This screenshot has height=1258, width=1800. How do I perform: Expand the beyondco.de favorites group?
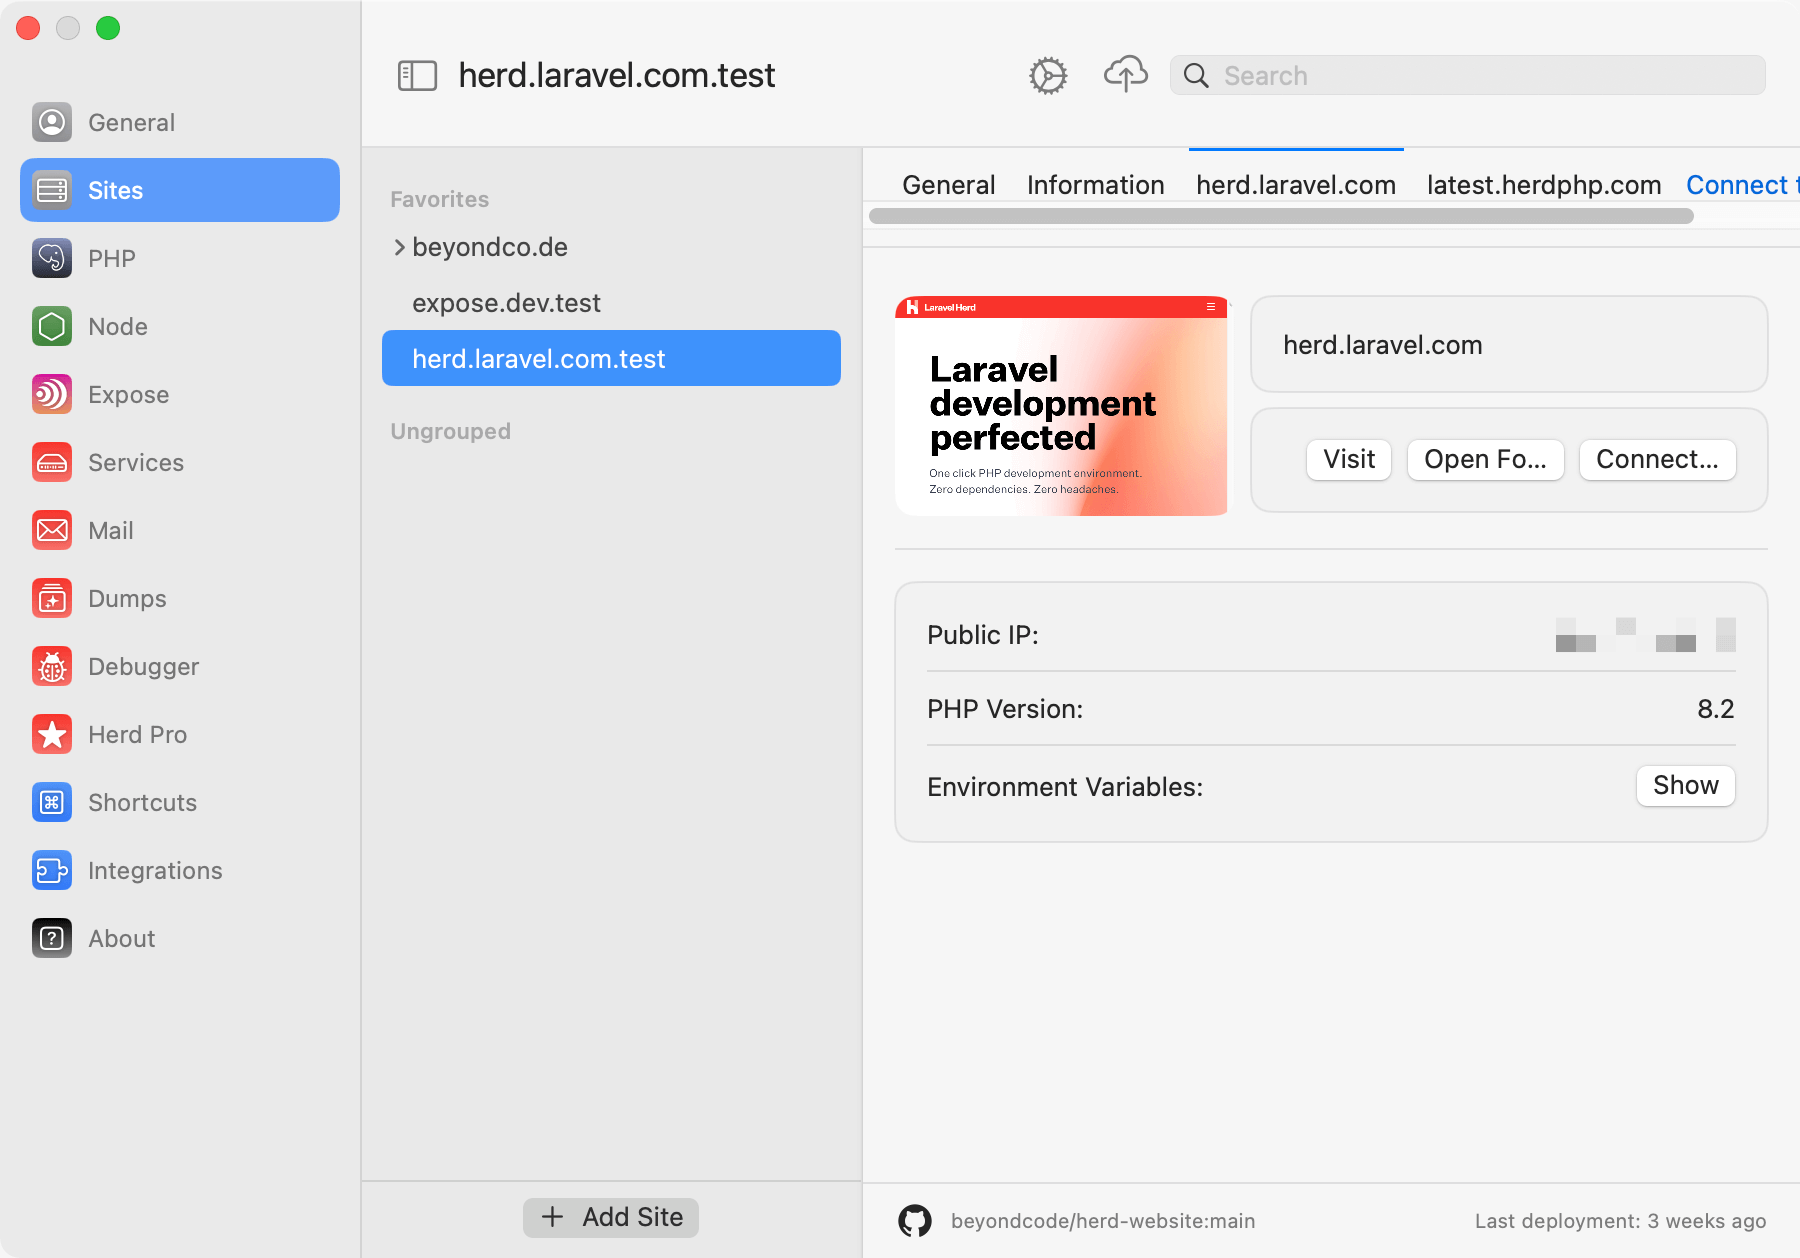(x=399, y=247)
